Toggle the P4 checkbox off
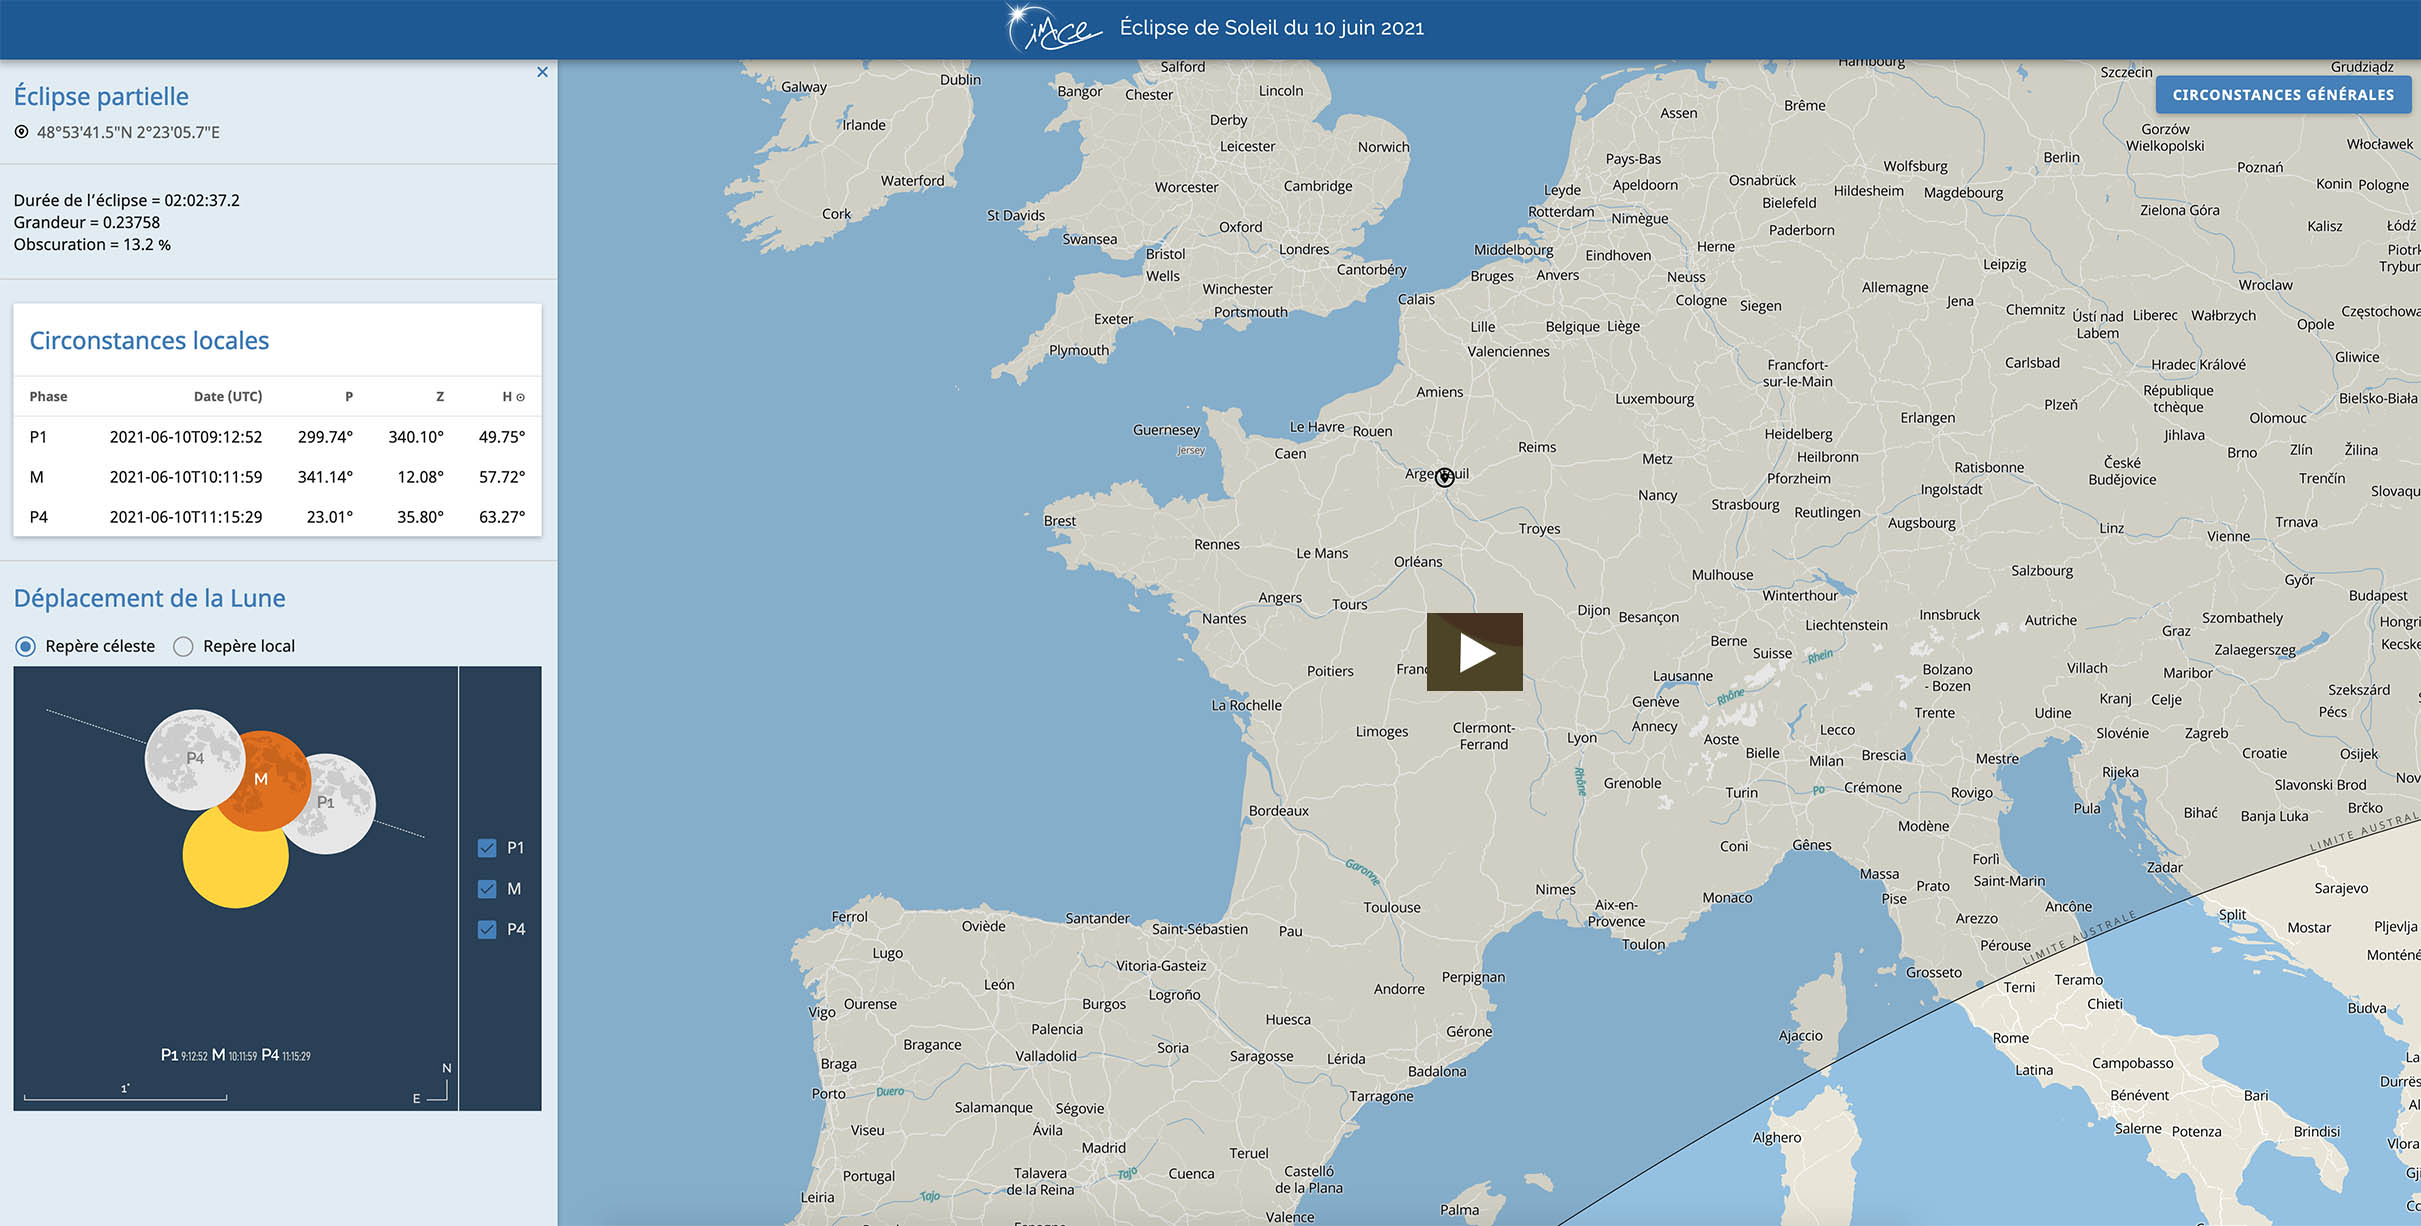Image resolution: width=2421 pixels, height=1226 pixels. point(487,930)
